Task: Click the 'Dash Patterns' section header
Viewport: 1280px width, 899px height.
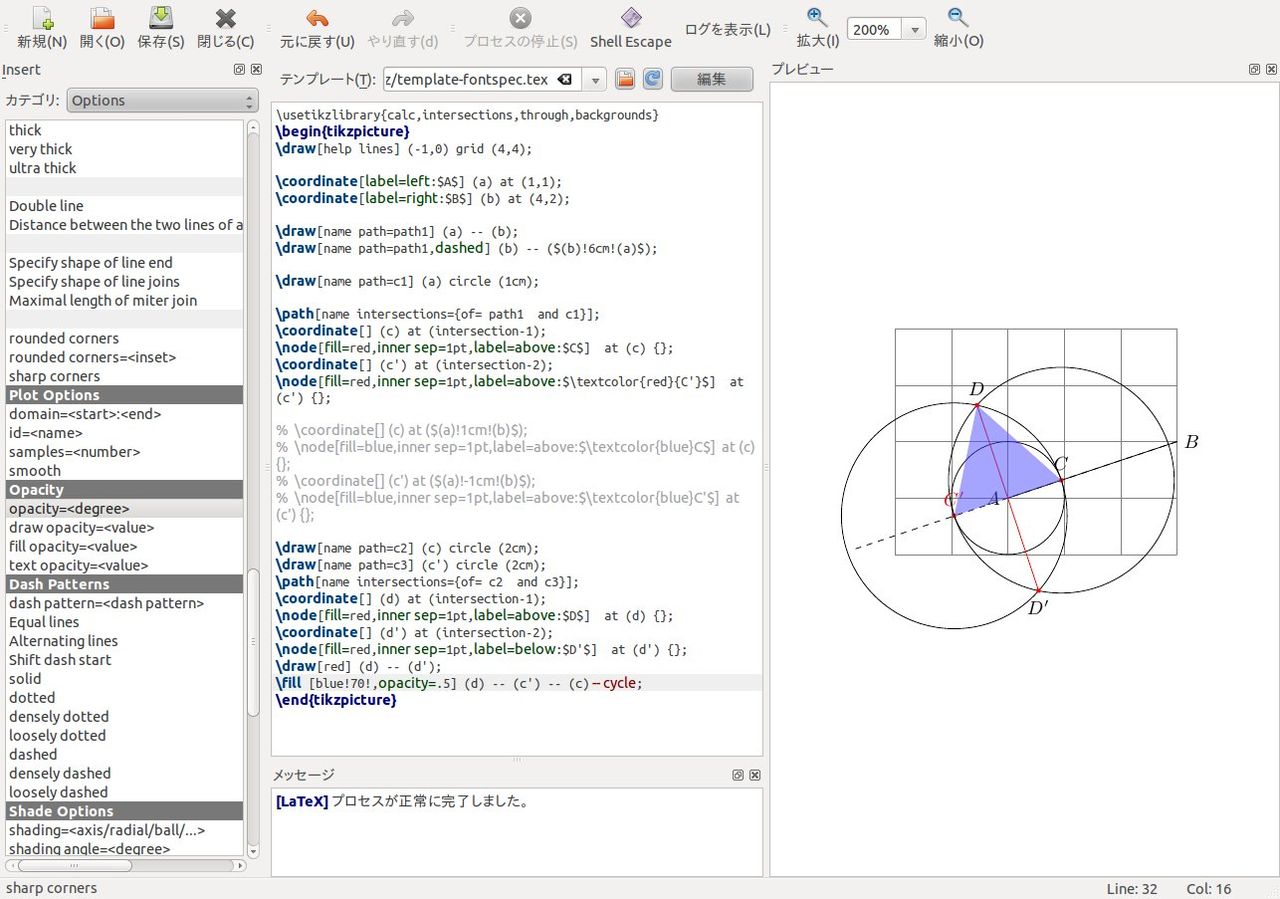Action: point(124,584)
